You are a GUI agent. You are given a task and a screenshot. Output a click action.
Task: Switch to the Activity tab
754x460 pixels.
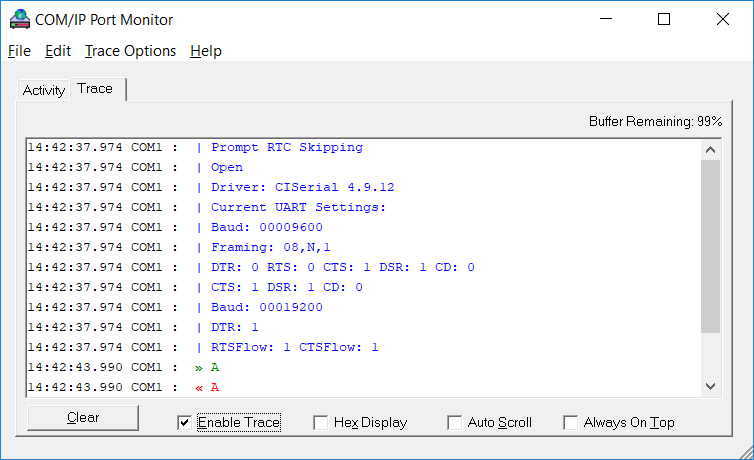click(x=44, y=90)
